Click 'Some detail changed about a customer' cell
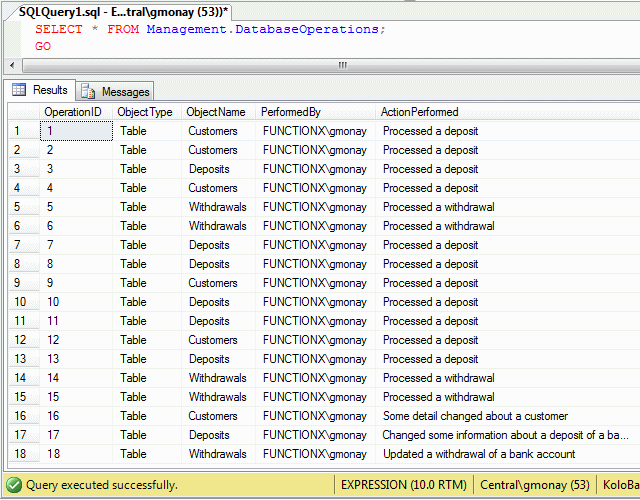 (x=507, y=416)
